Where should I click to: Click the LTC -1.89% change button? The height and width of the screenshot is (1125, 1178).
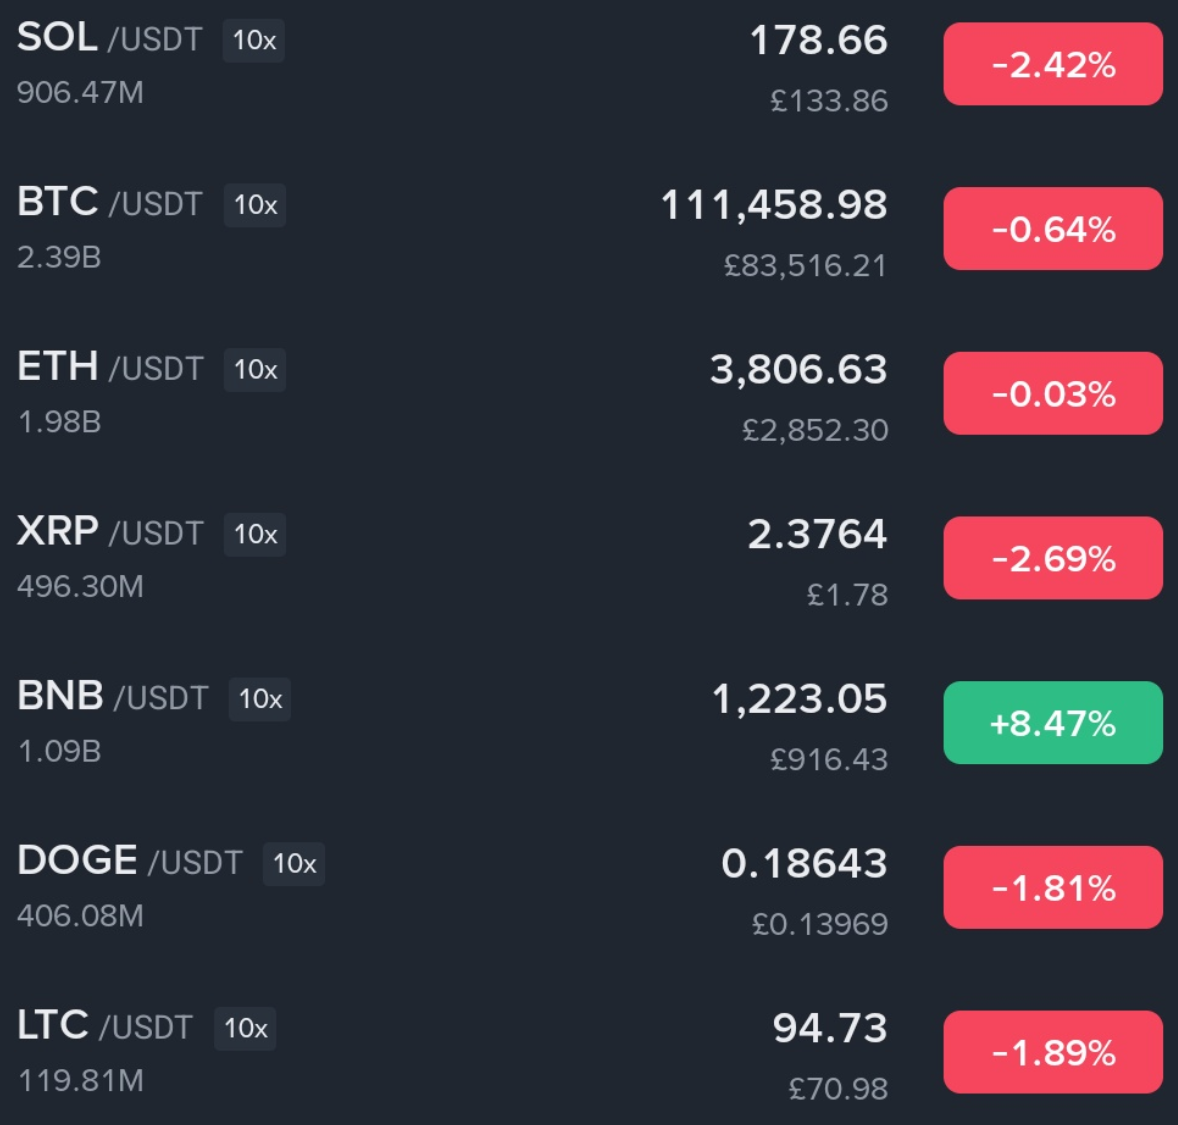pos(1052,1052)
